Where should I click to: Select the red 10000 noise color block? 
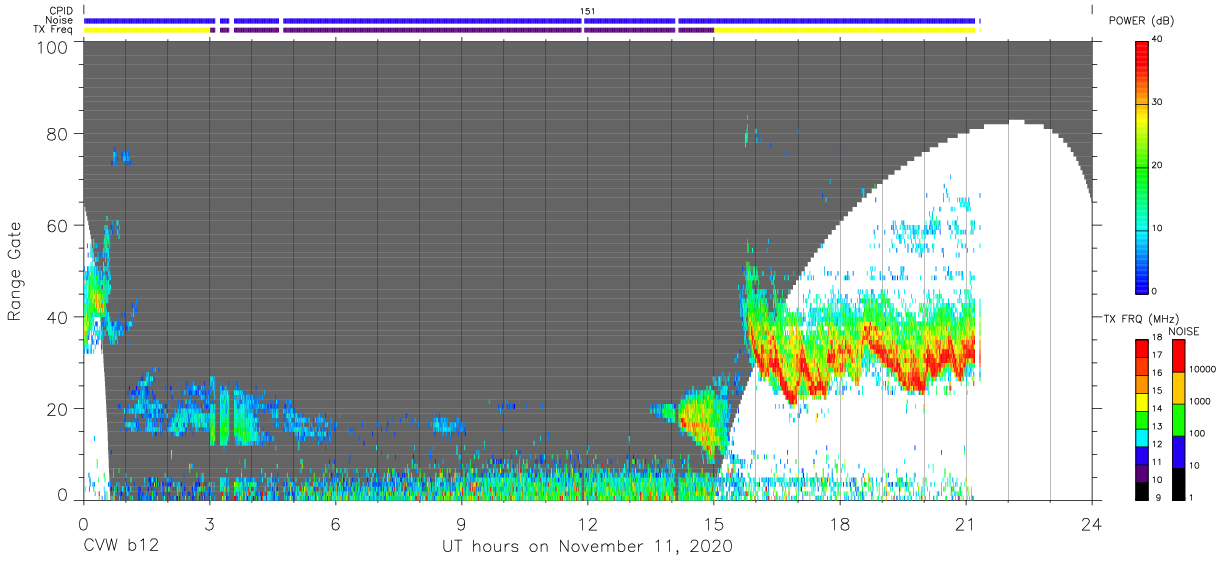point(1177,356)
